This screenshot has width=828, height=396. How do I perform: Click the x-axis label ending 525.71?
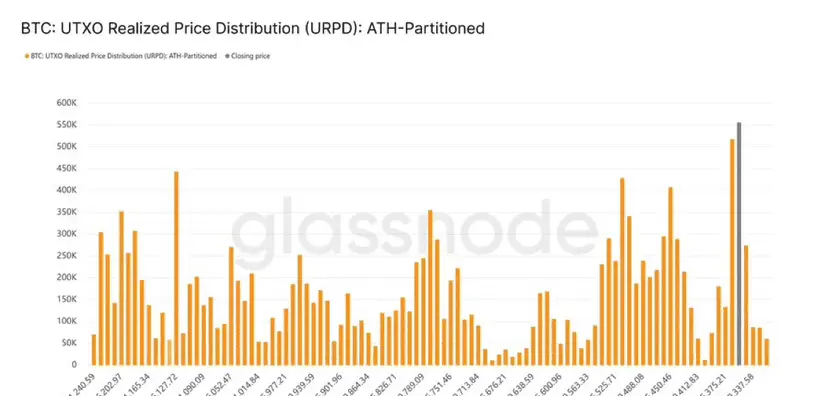(602, 385)
